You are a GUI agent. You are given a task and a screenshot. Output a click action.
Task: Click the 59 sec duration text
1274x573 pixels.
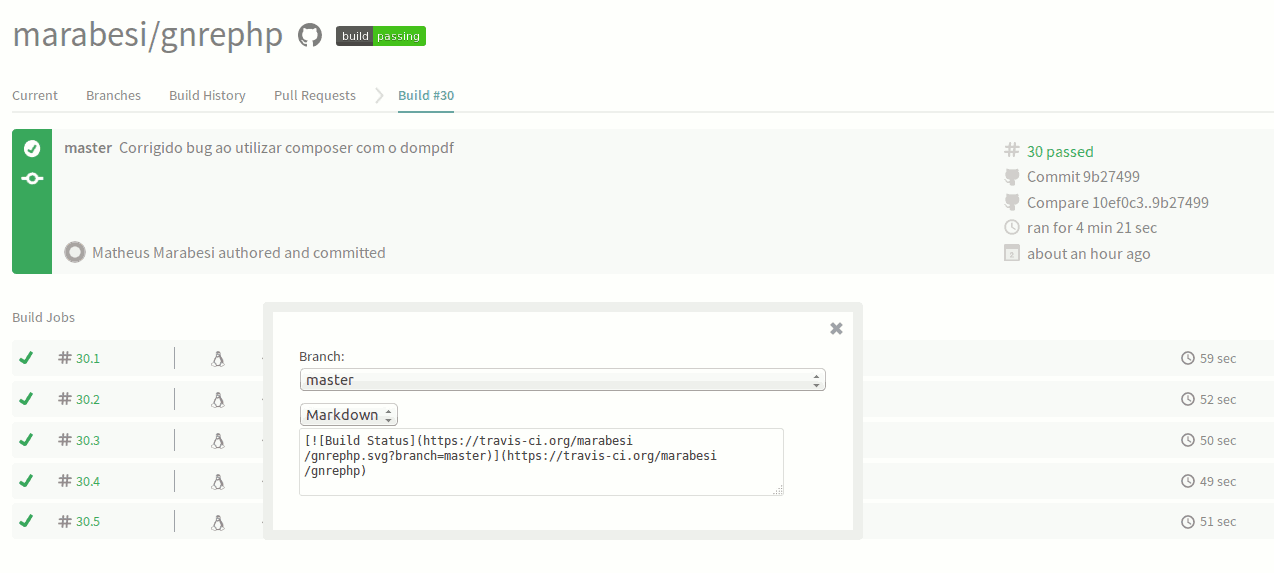(x=1218, y=358)
